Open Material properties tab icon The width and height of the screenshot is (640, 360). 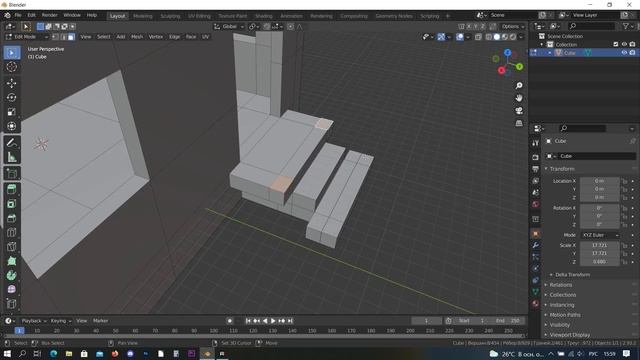click(x=536, y=303)
